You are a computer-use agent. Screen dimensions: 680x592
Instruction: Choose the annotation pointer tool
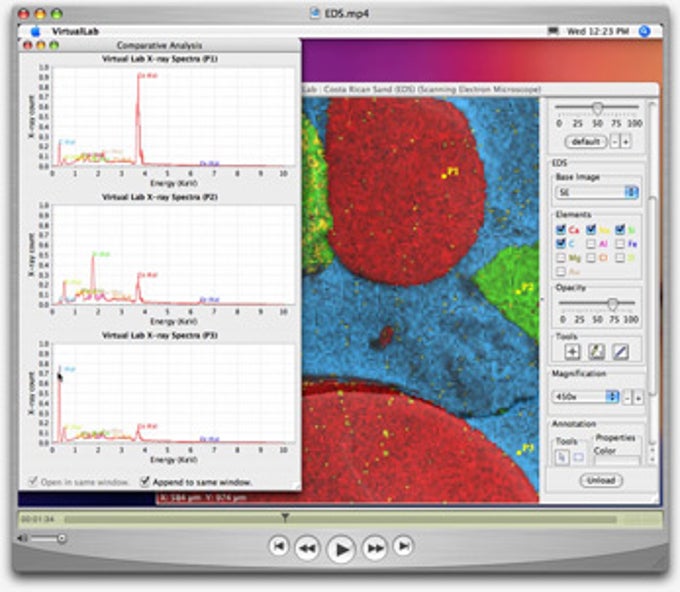562,457
